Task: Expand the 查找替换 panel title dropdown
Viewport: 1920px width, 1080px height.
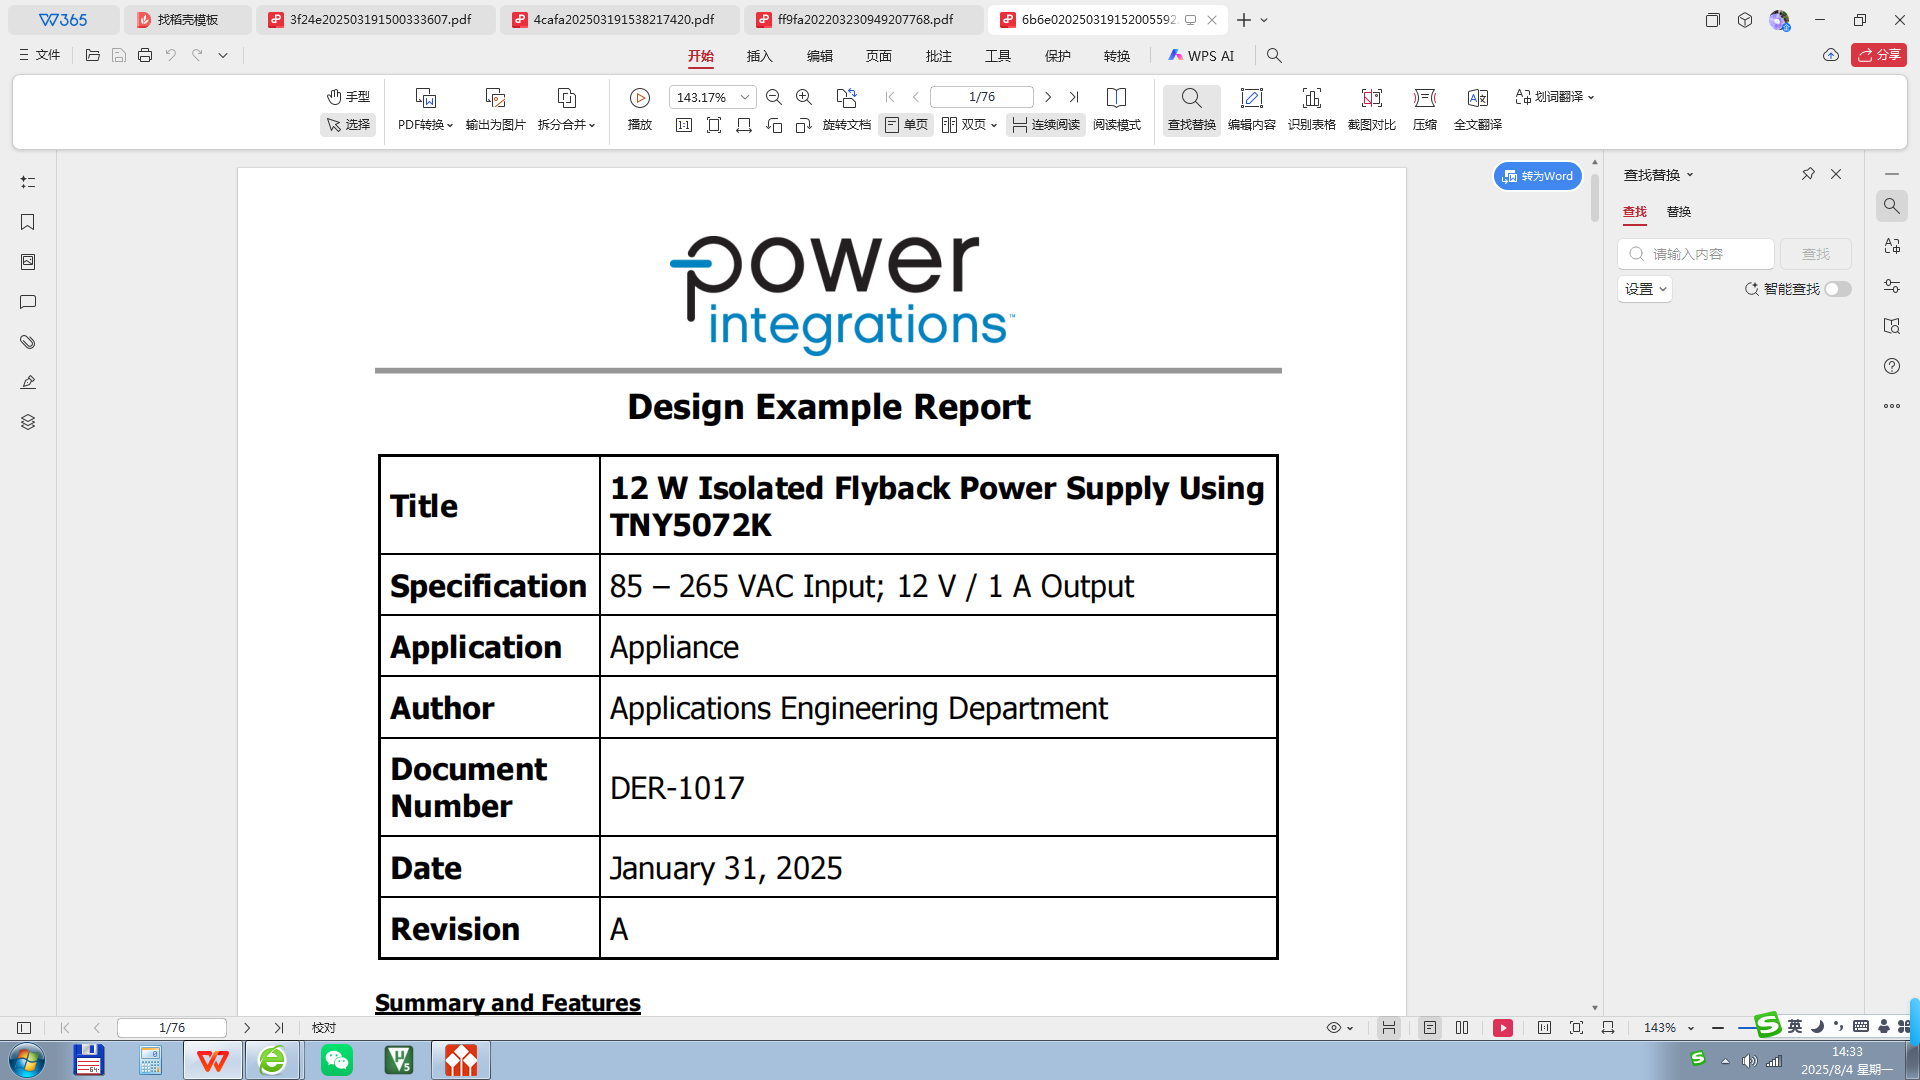Action: (1690, 175)
